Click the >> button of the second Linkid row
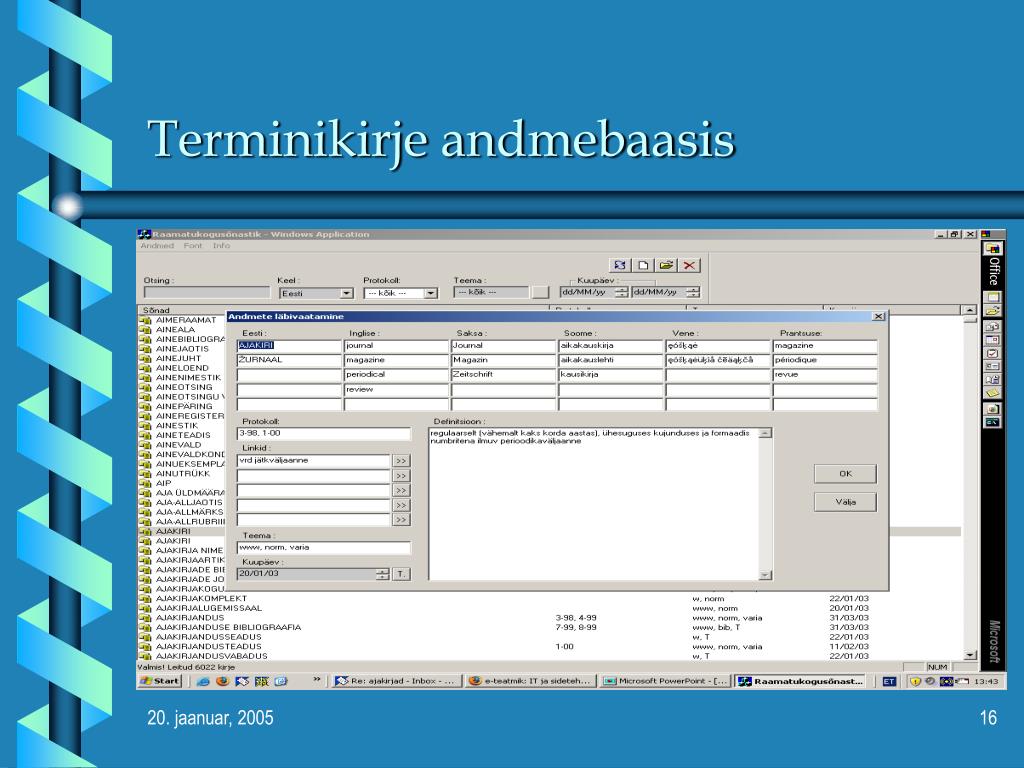The image size is (1024, 768). [401, 476]
